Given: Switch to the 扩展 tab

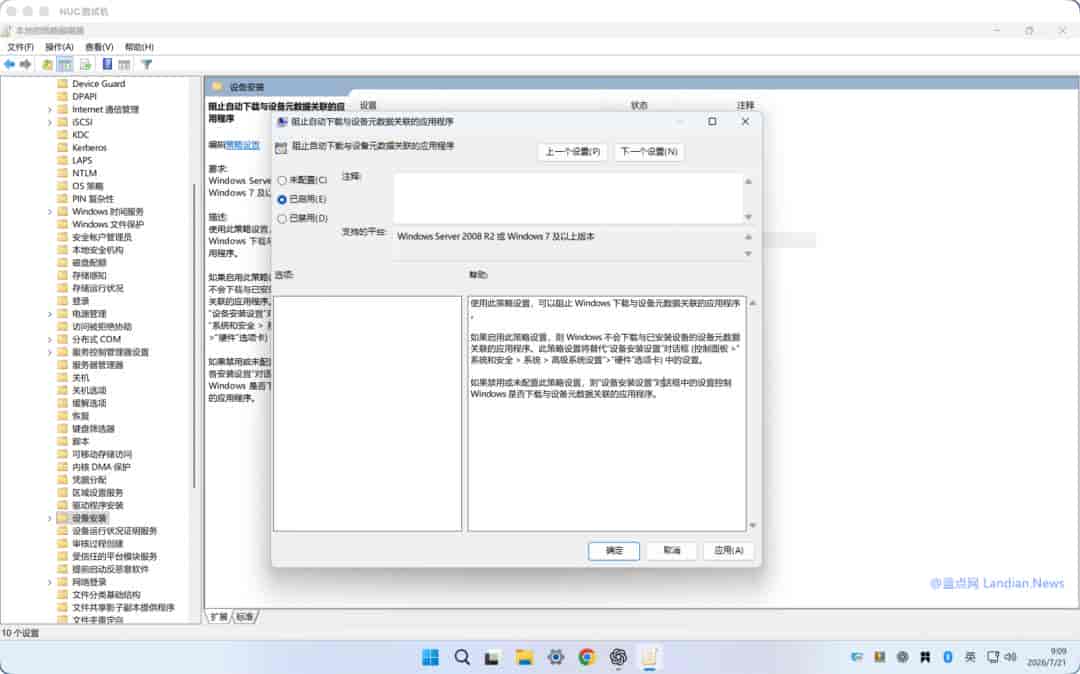Looking at the screenshot, I should click(x=219, y=617).
